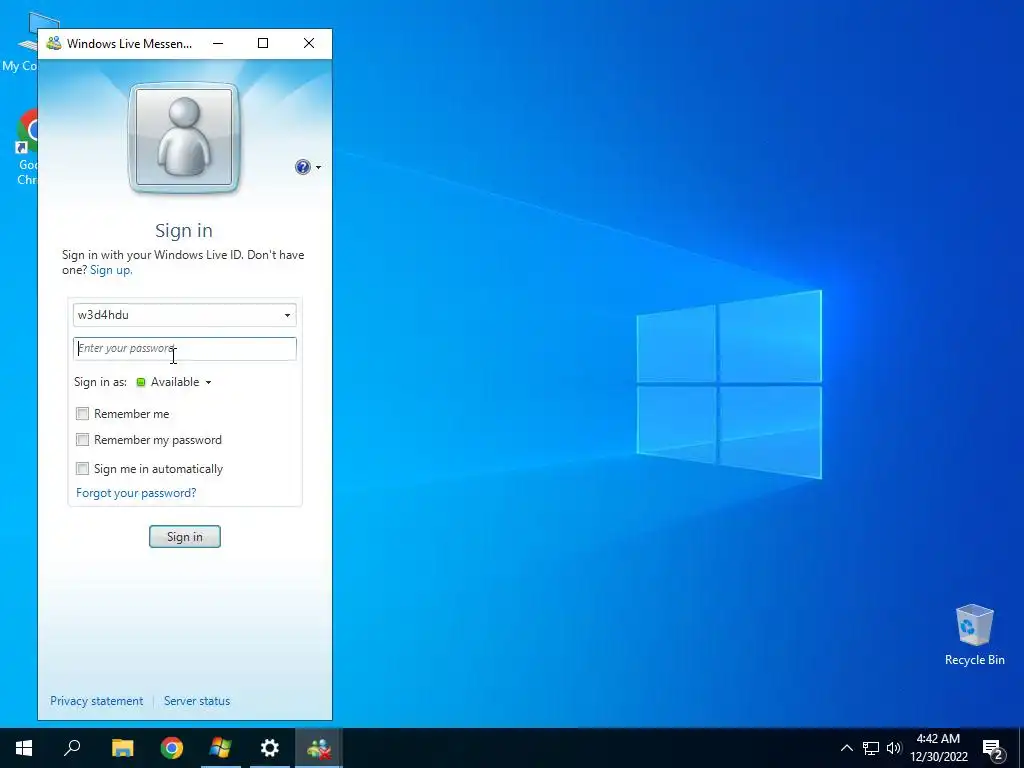1024x768 pixels.
Task: Click the Windows flag taskbar icon
Action: coord(221,748)
